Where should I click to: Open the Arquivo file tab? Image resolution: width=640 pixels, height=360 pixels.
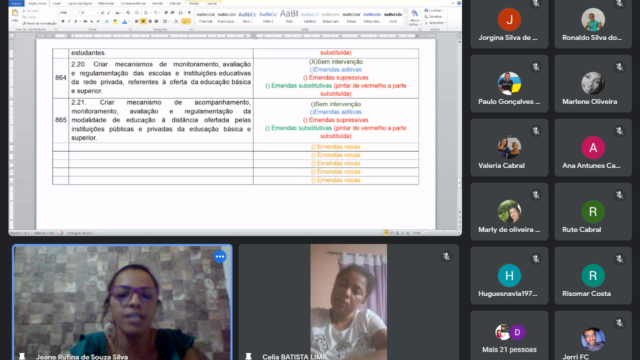[16, 3]
